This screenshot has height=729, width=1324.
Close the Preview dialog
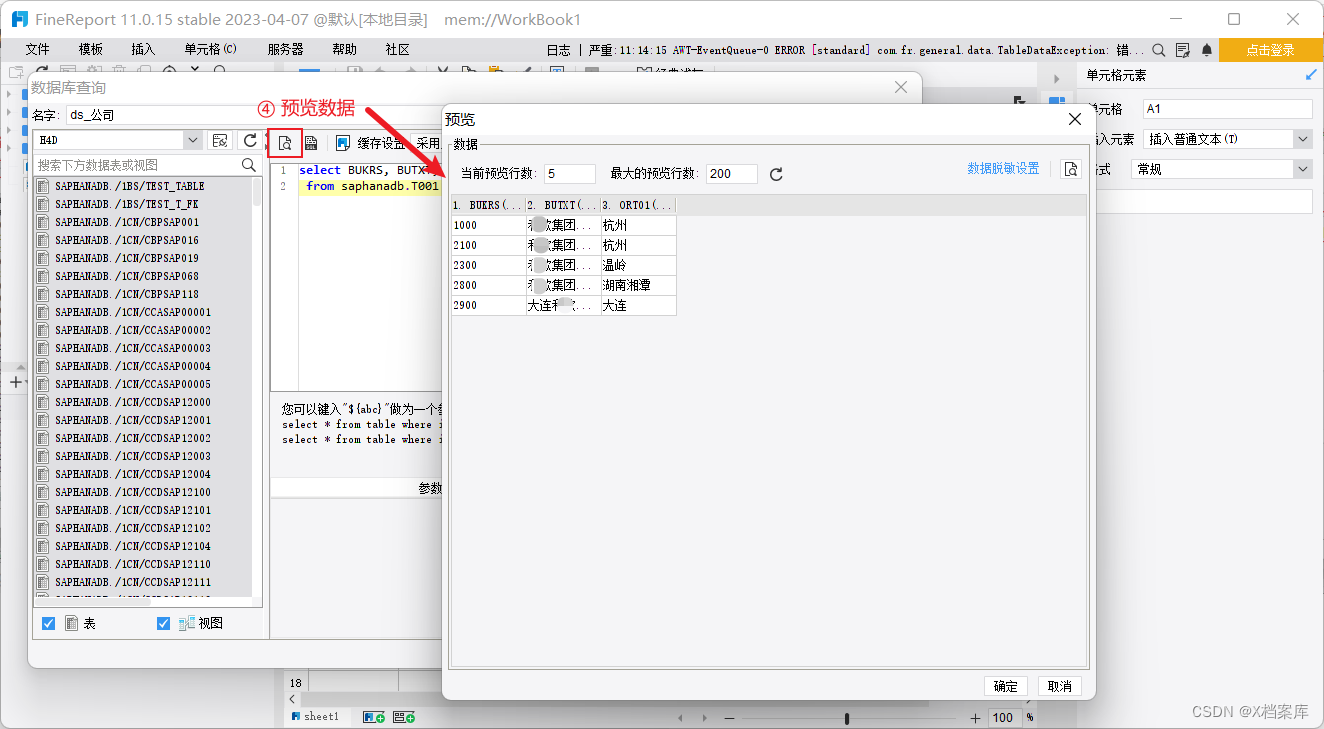coord(1075,119)
